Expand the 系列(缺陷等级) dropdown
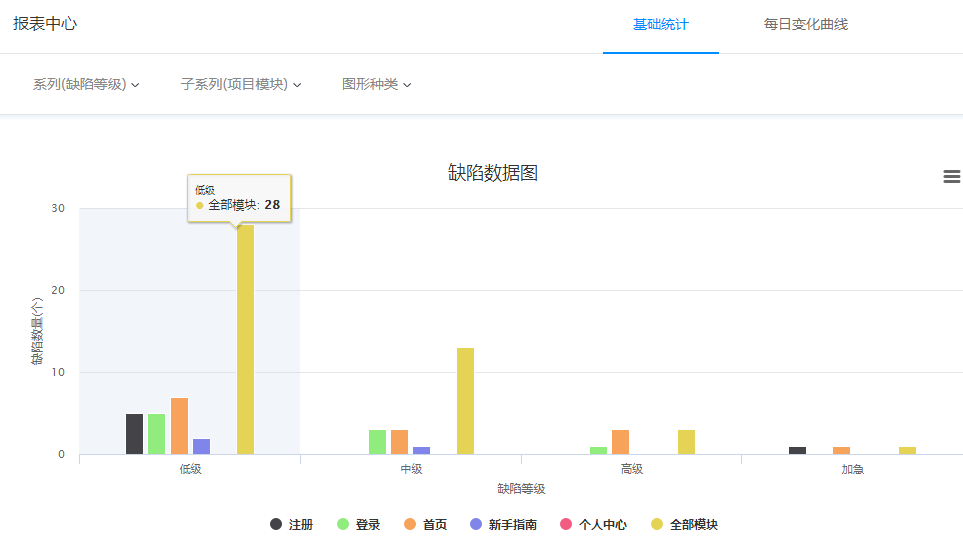963x559 pixels. [x=86, y=84]
